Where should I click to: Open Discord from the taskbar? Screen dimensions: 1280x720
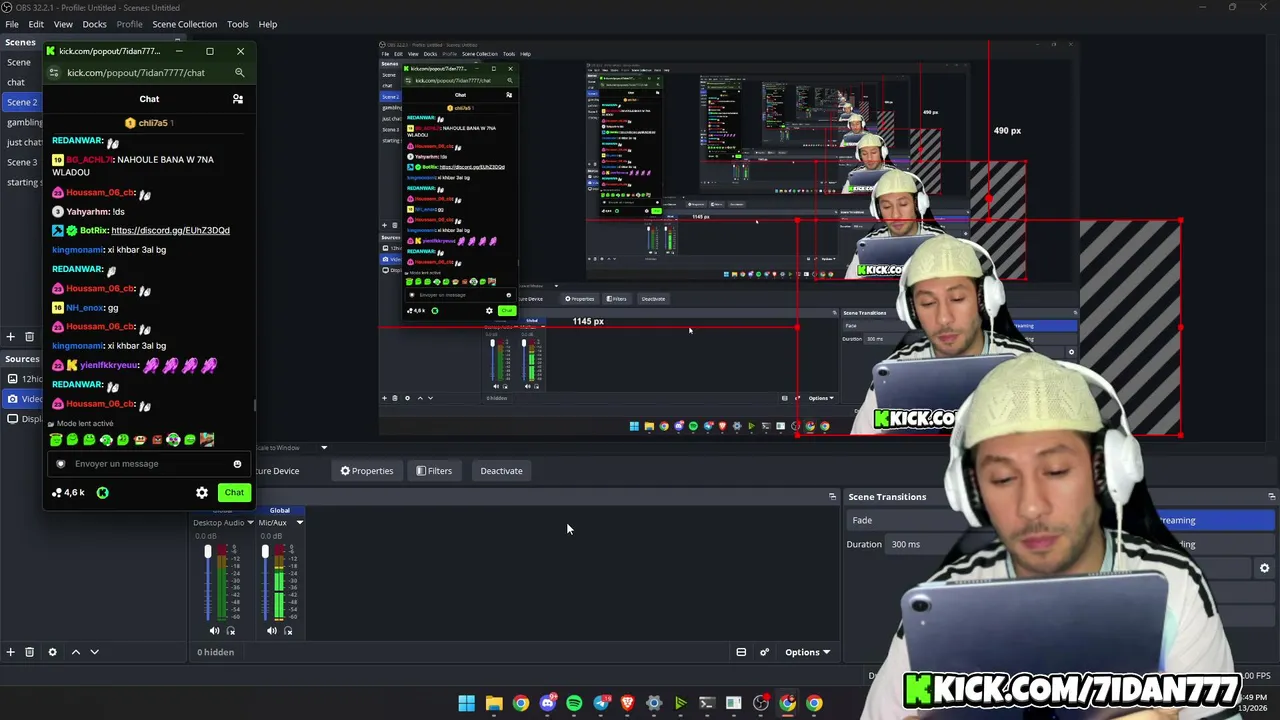[547, 703]
